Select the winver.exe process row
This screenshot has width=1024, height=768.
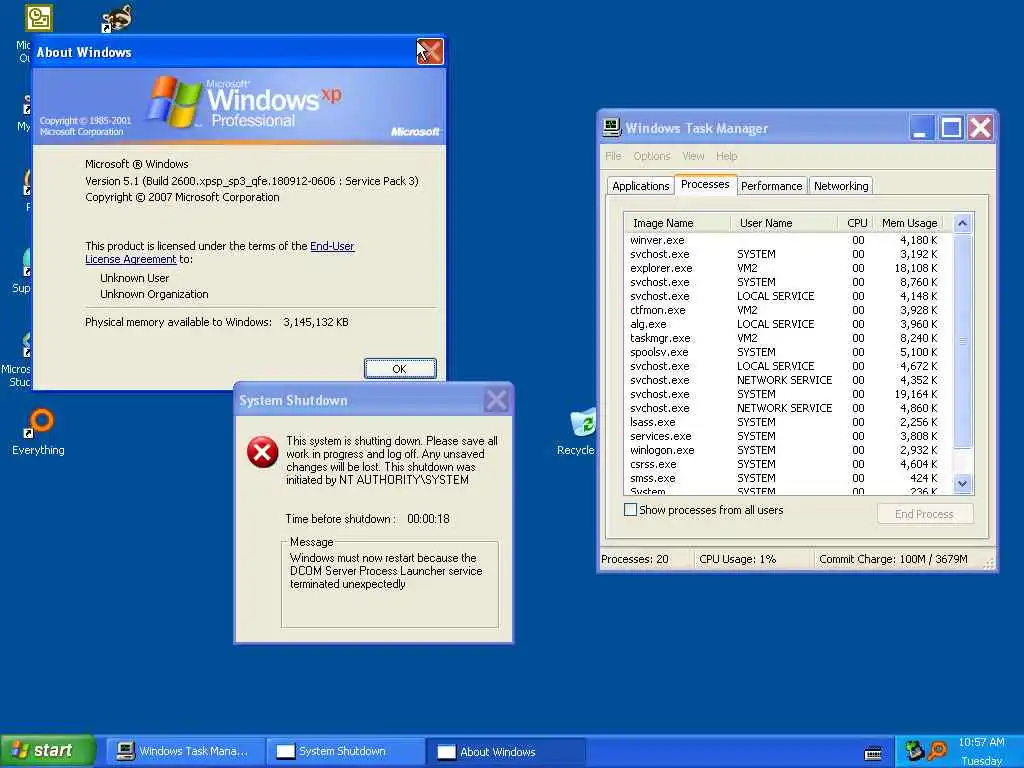click(788, 240)
